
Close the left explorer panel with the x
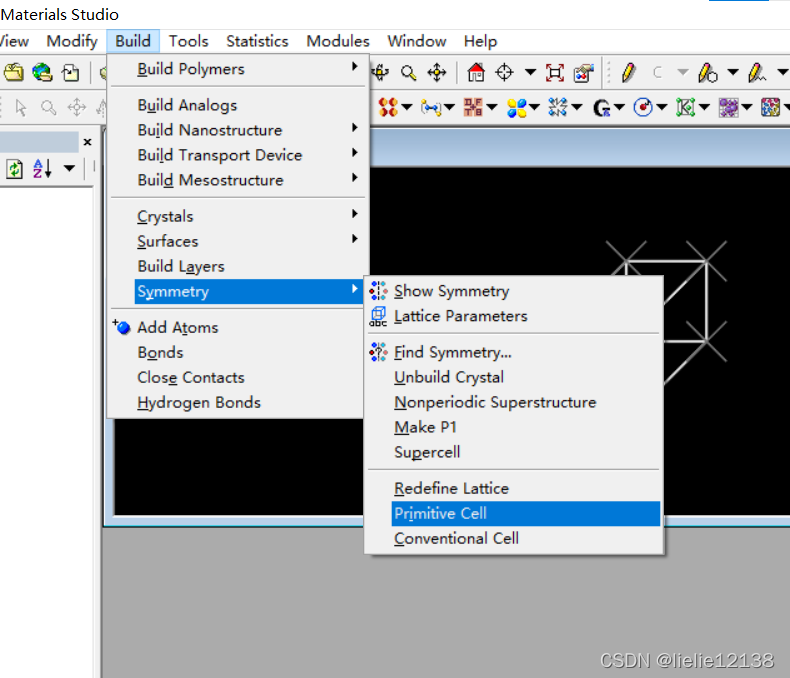(88, 142)
